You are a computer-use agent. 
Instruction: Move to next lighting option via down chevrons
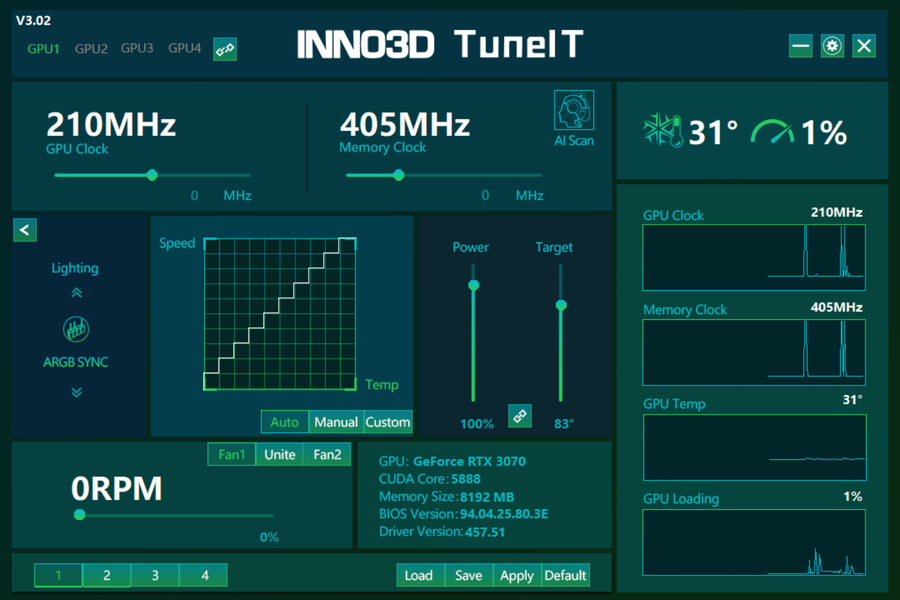(x=76, y=392)
